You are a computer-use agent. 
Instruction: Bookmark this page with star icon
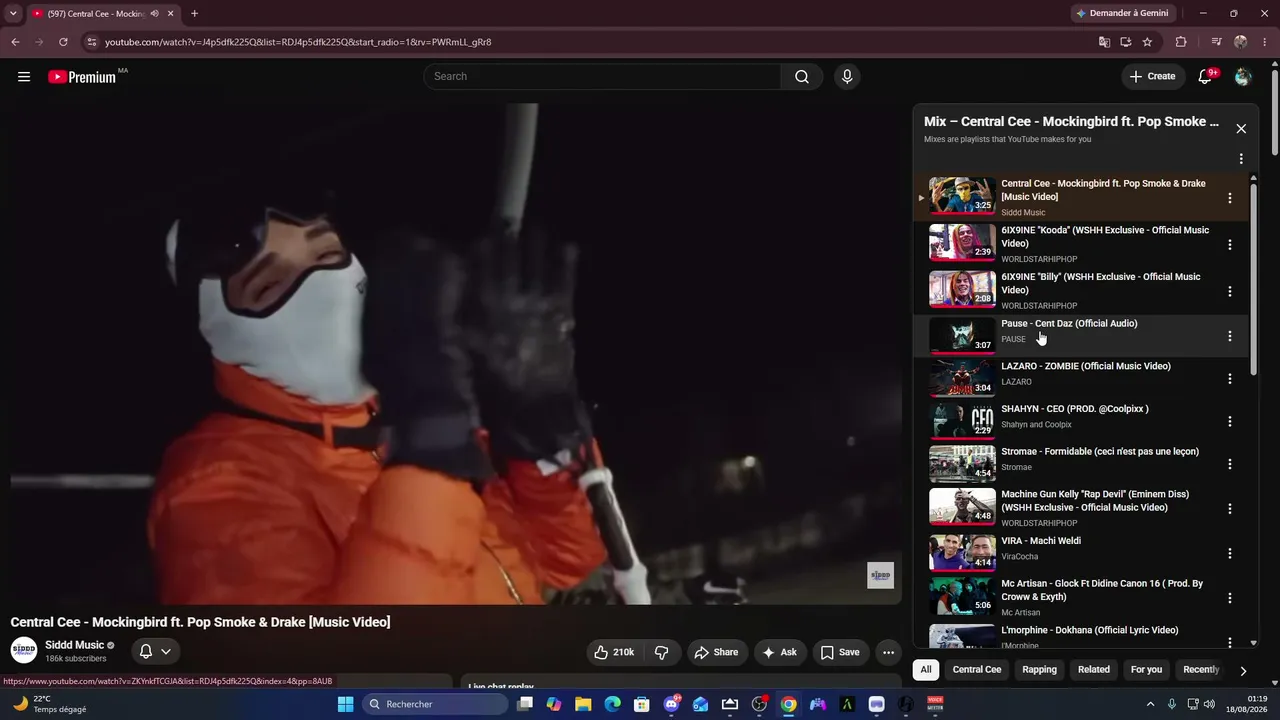[1148, 42]
